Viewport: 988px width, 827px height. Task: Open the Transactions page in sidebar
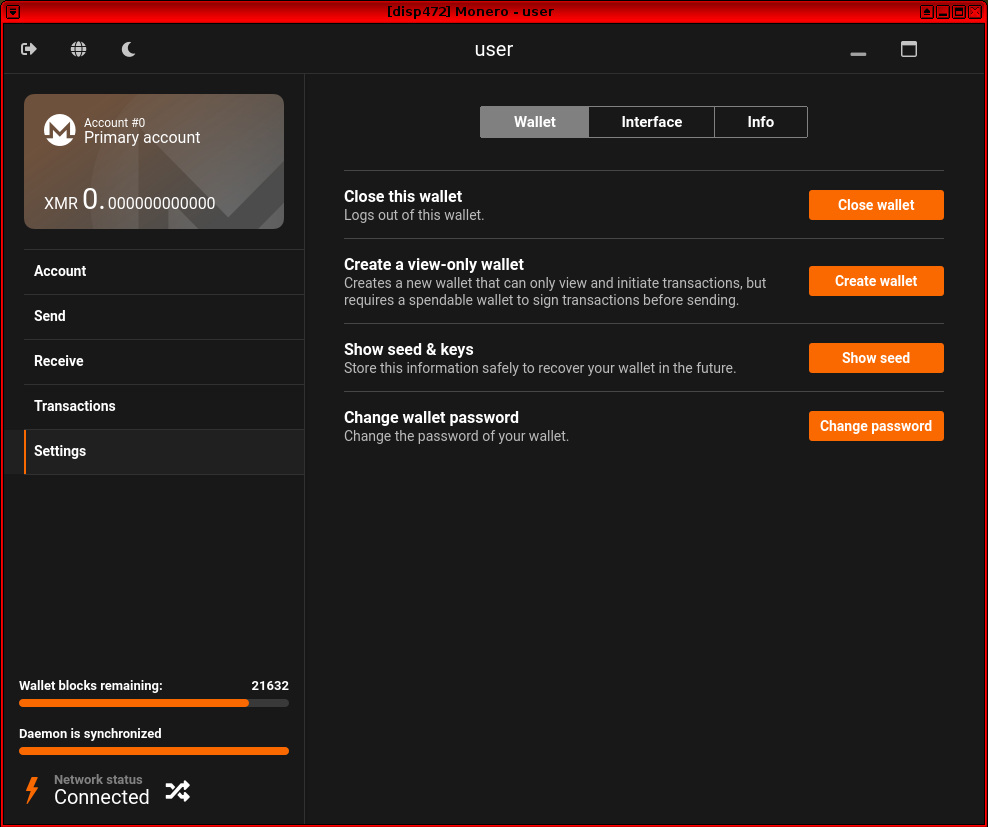pos(75,406)
